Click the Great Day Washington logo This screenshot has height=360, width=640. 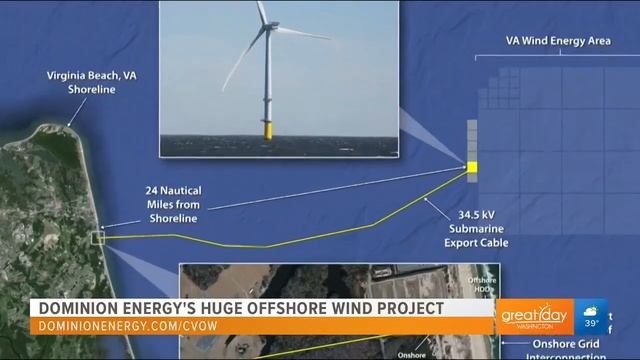(535, 317)
